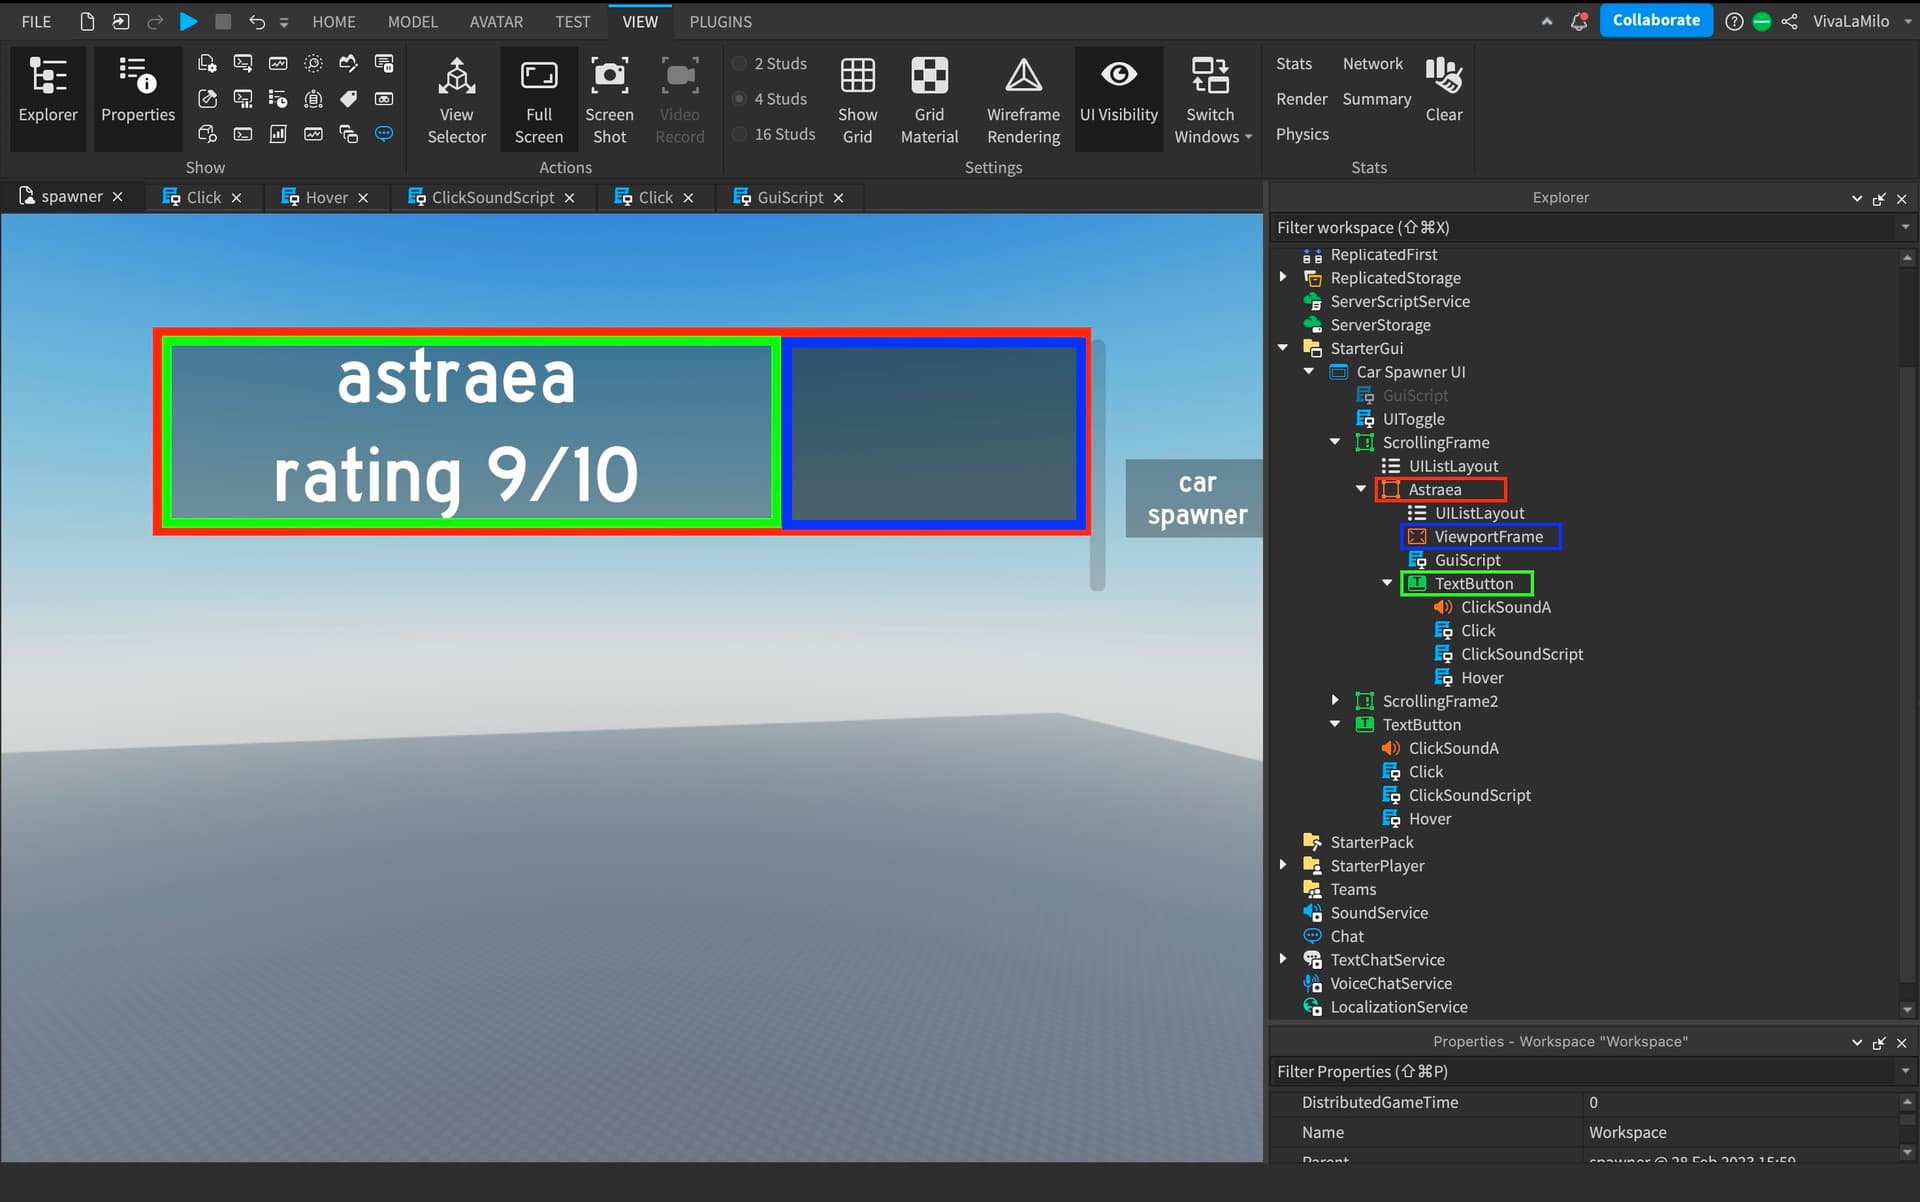Open the username VivaLaMilo dropdown
The image size is (1920, 1202).
pos(1861,21)
